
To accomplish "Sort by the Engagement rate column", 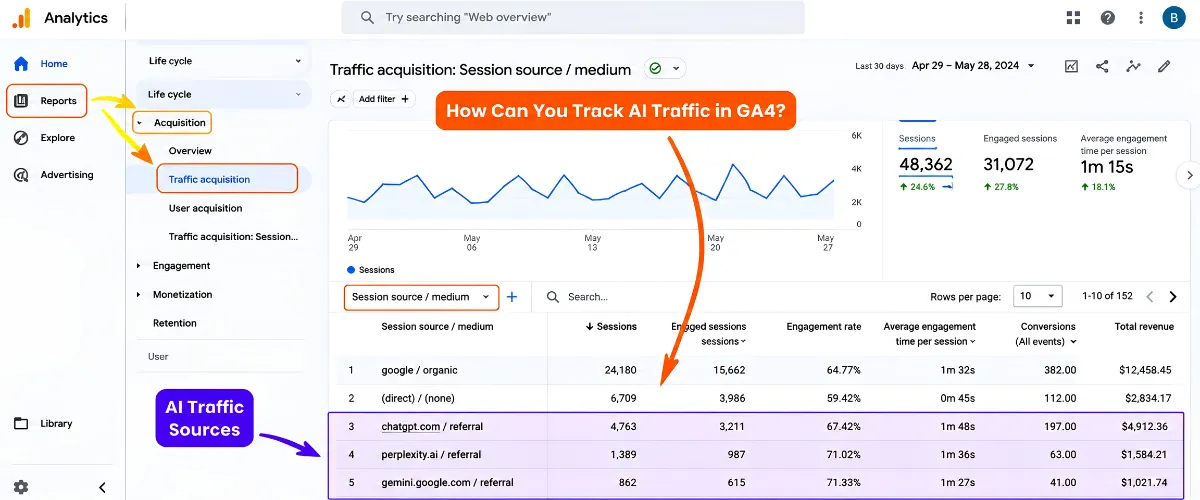I will (825, 326).
